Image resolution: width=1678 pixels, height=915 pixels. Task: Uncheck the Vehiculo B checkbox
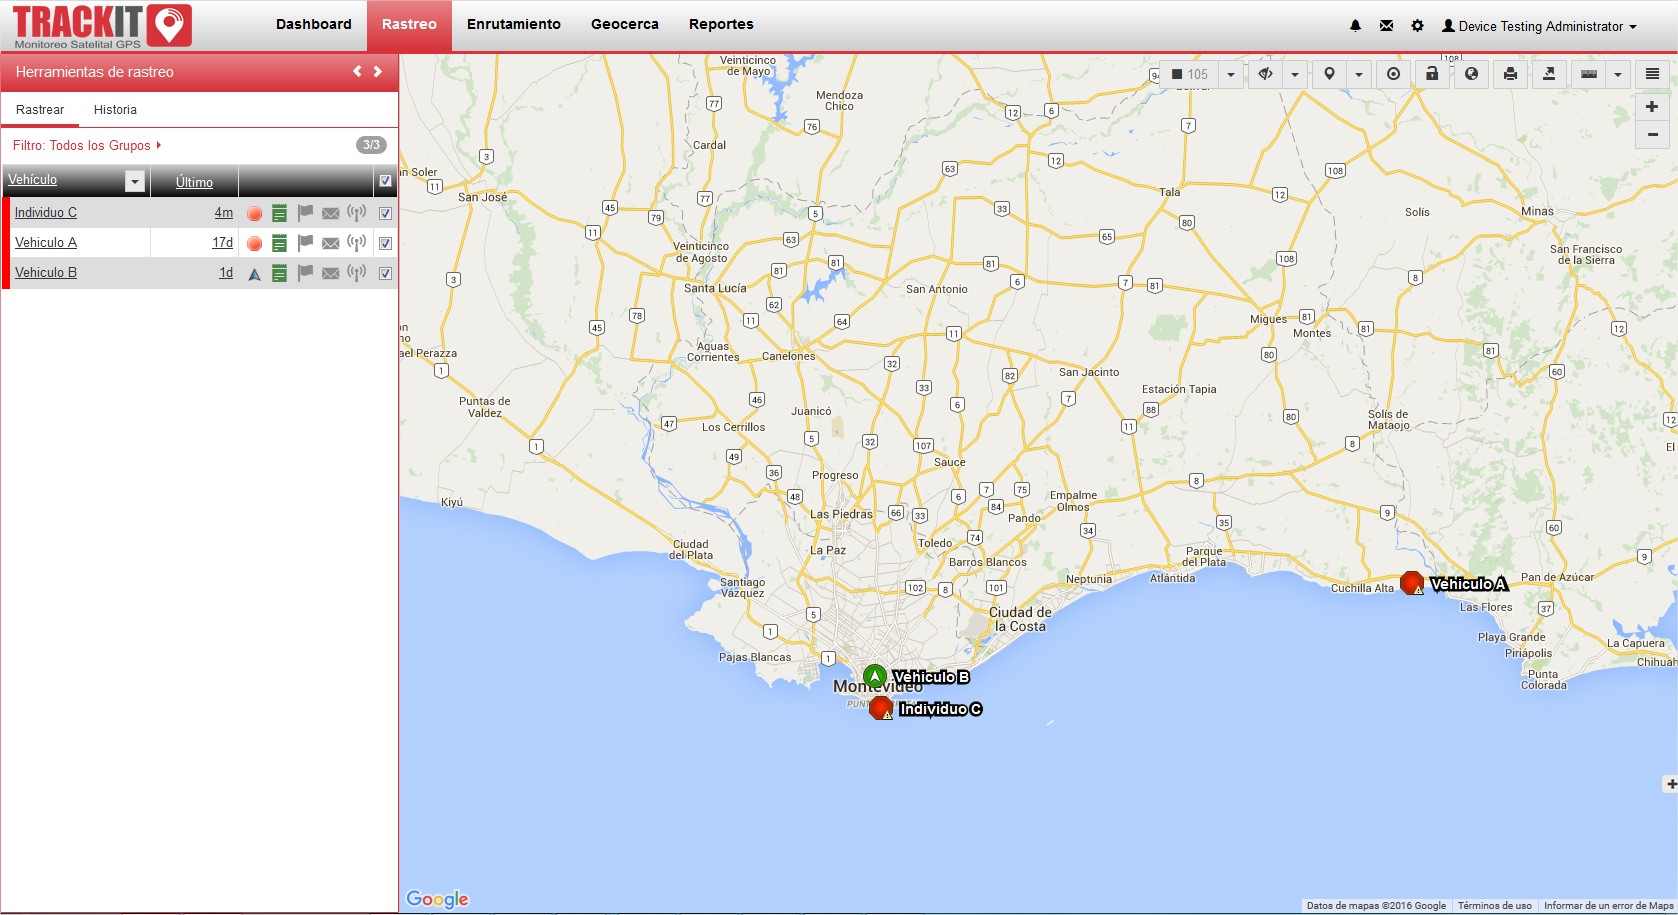click(385, 273)
